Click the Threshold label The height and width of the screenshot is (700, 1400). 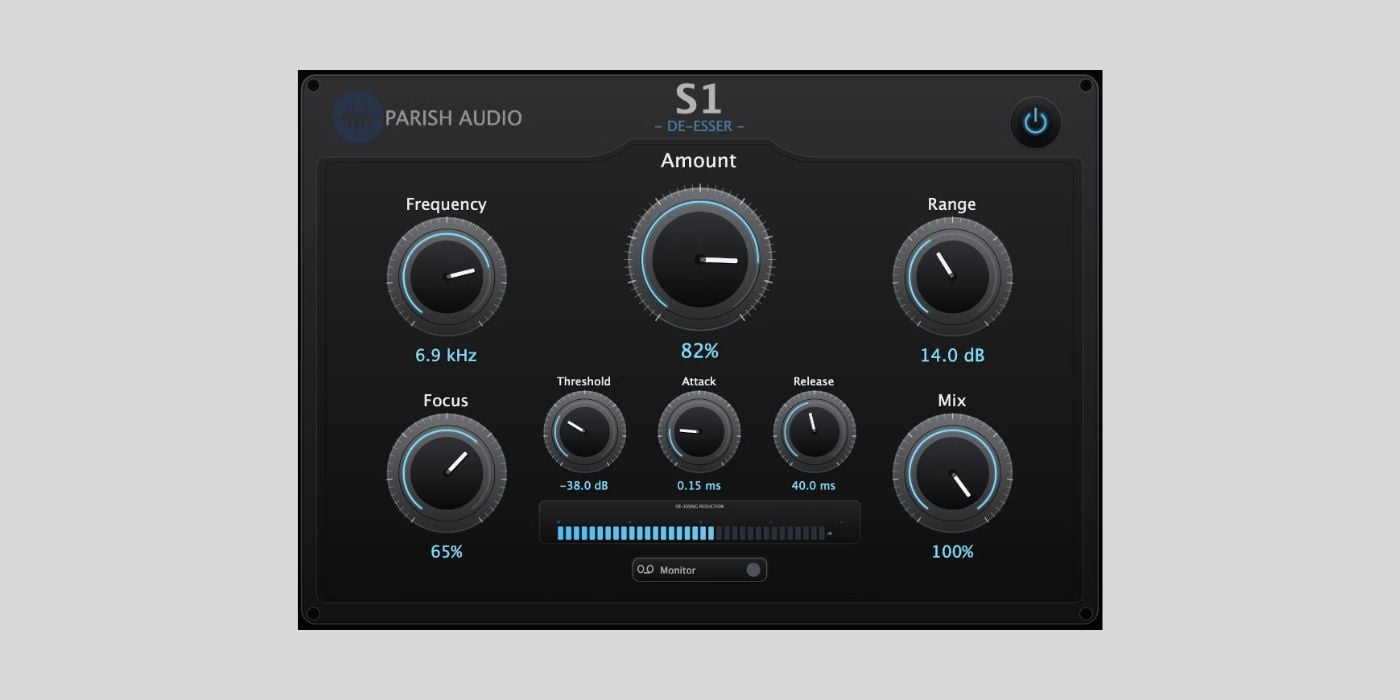(584, 381)
